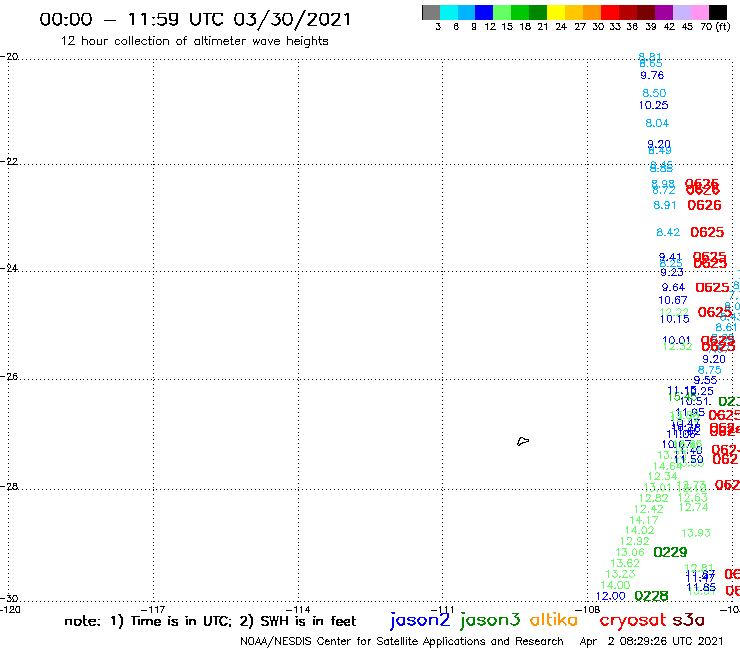Click the 12.92 wave height value
Image resolution: width=740 pixels, height=650 pixels.
click(635, 541)
